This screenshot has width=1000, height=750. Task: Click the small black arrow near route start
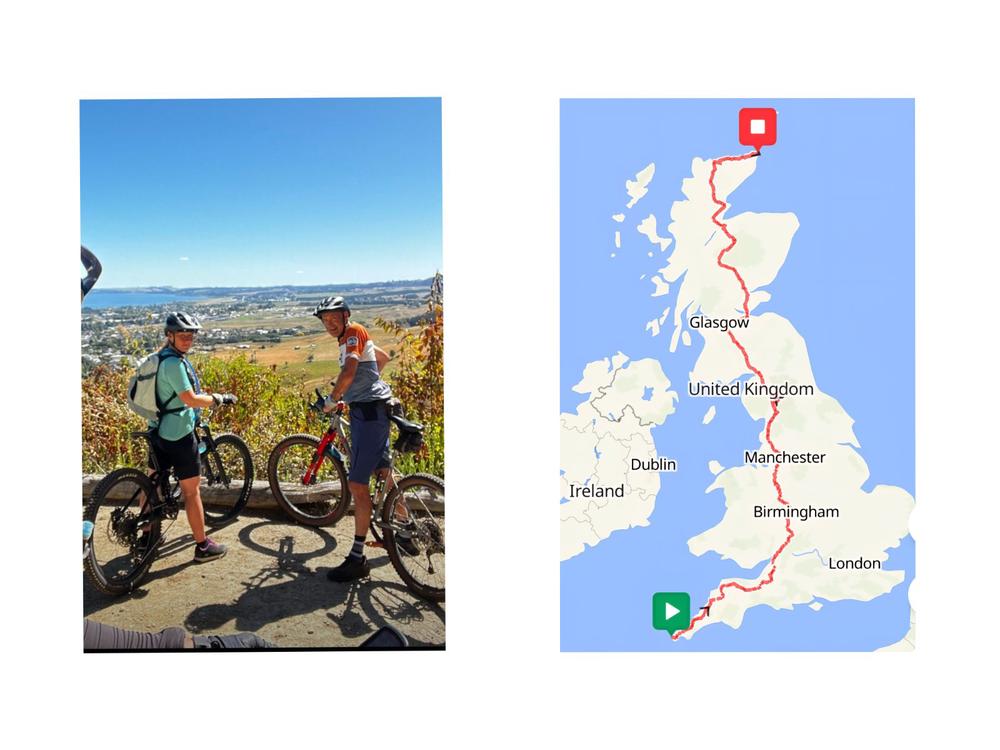[x=705, y=610]
